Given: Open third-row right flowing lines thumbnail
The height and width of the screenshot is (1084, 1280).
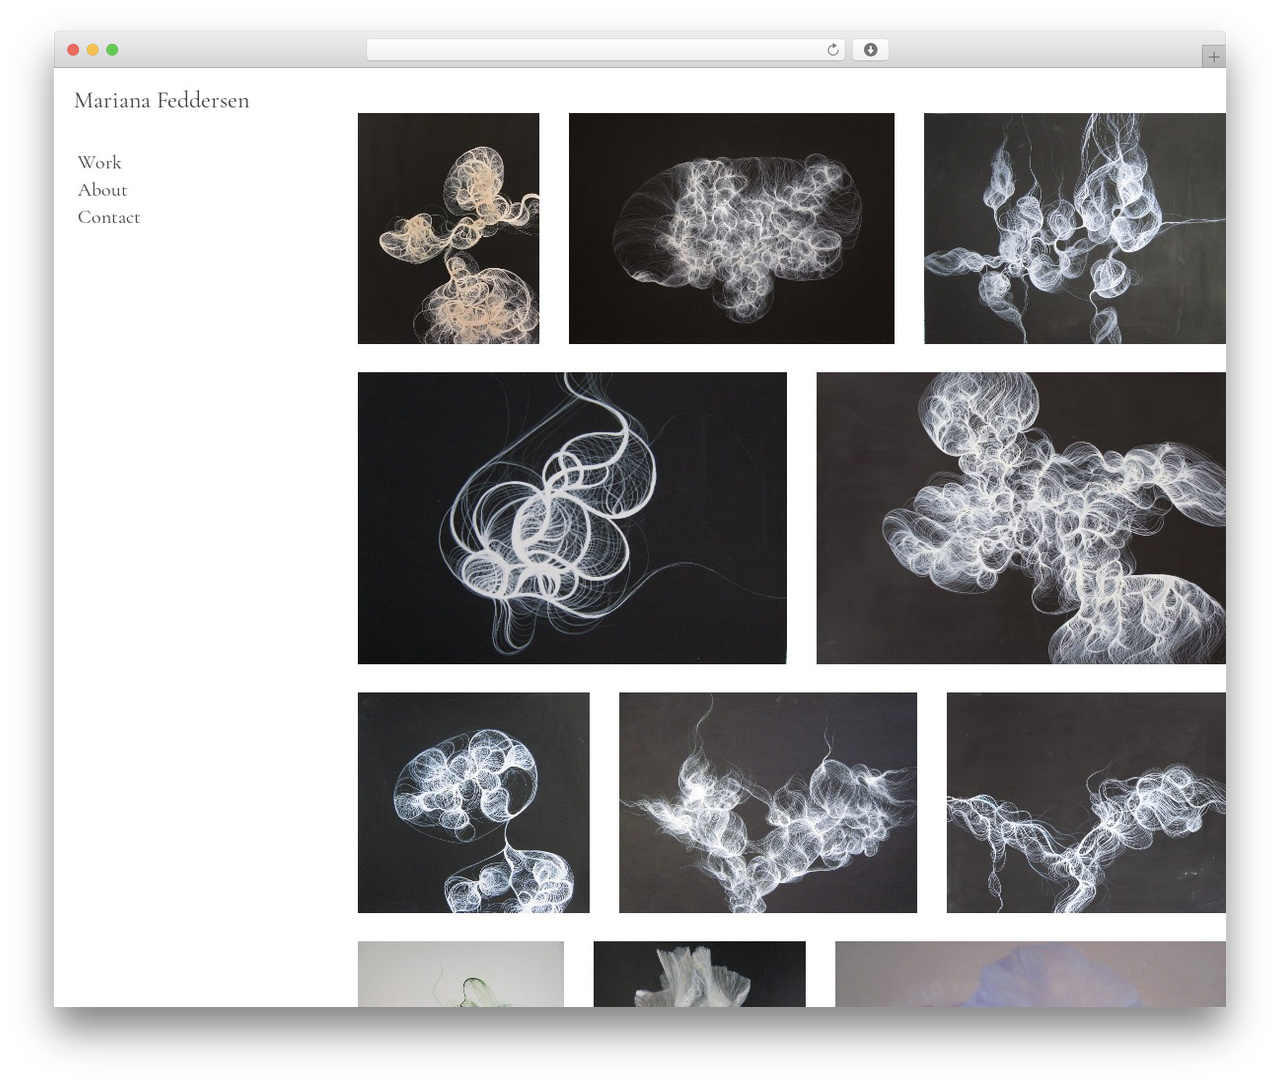Looking at the screenshot, I should coord(1086,802).
